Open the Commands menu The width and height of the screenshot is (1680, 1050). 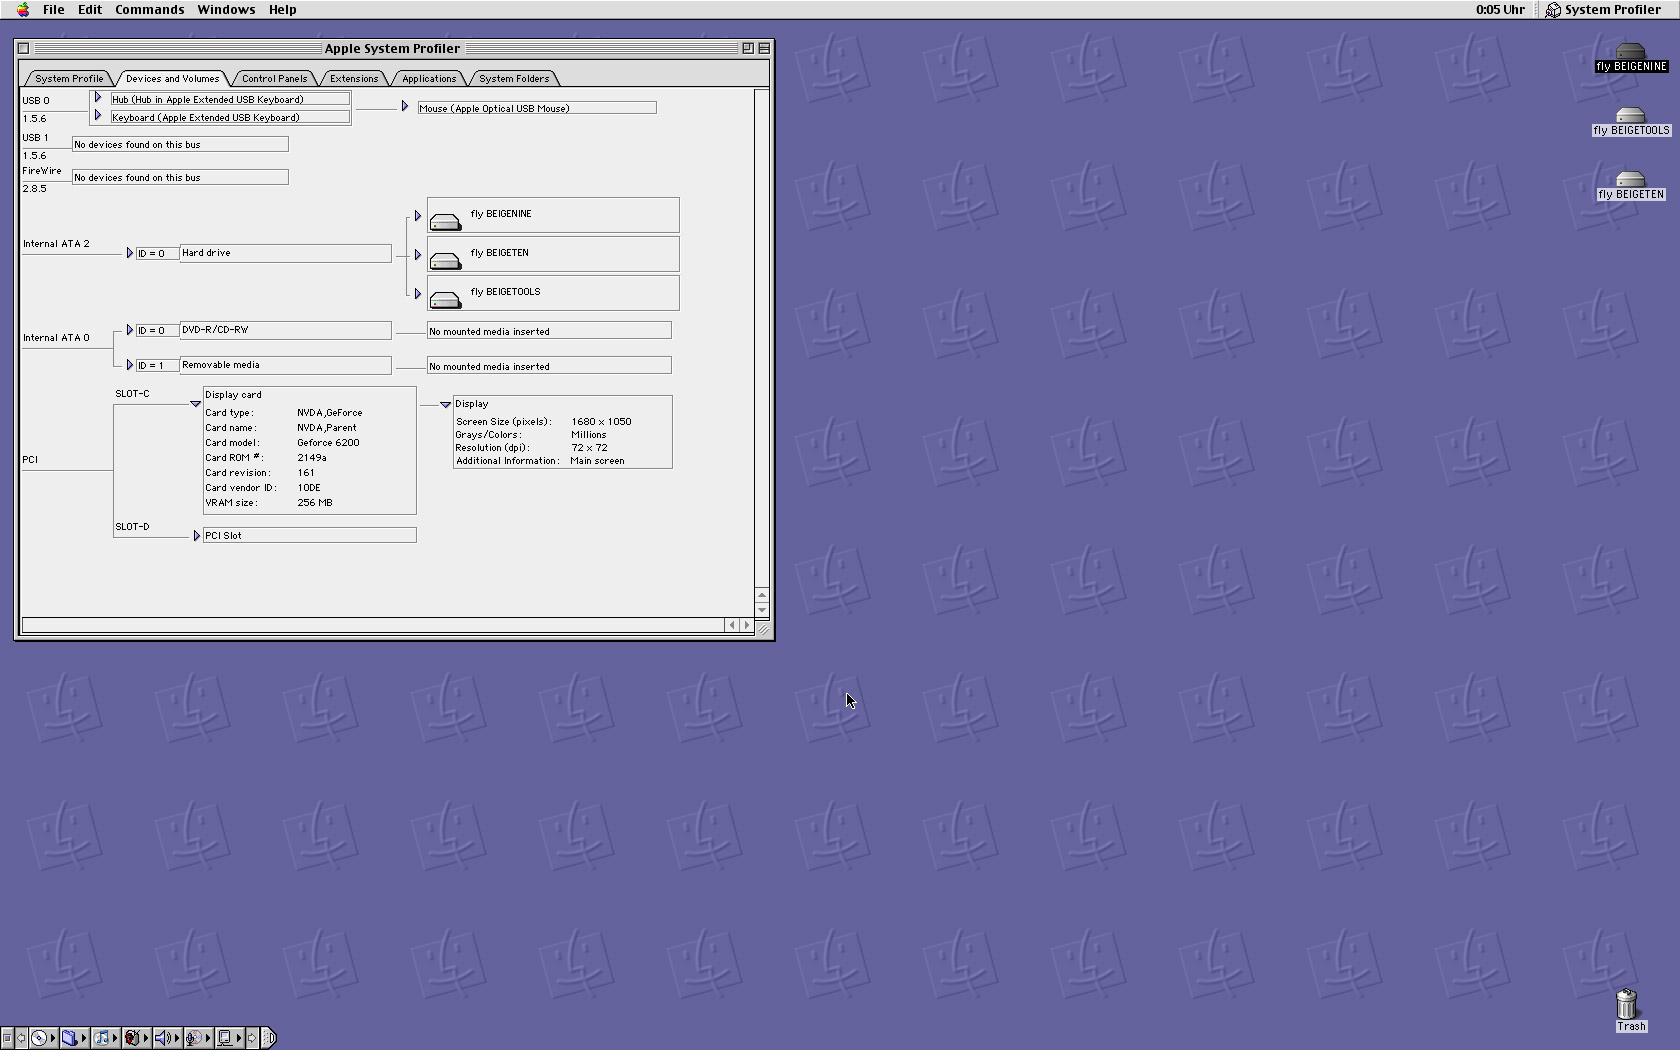click(150, 10)
